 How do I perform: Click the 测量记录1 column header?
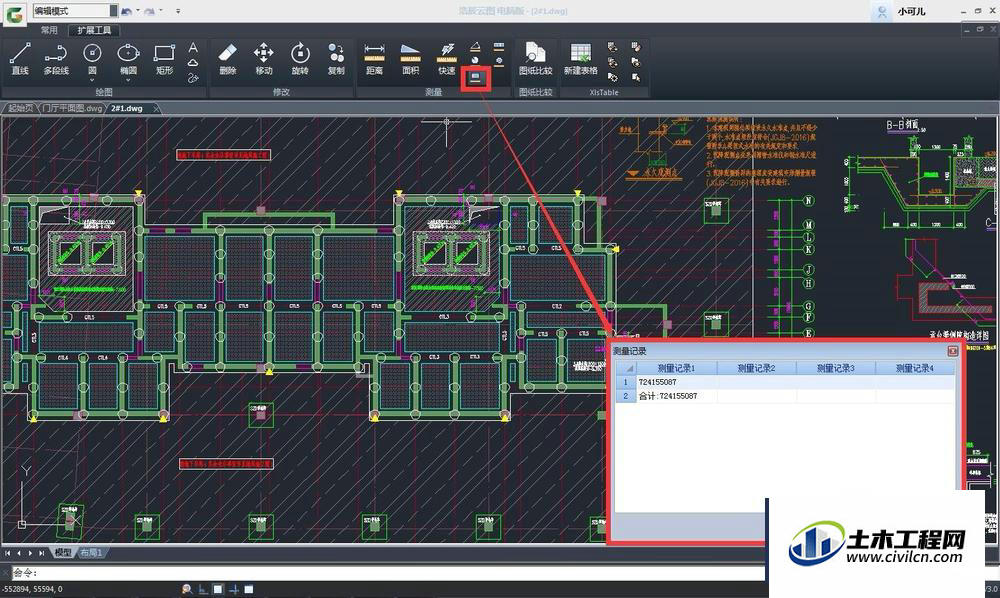(x=677, y=368)
